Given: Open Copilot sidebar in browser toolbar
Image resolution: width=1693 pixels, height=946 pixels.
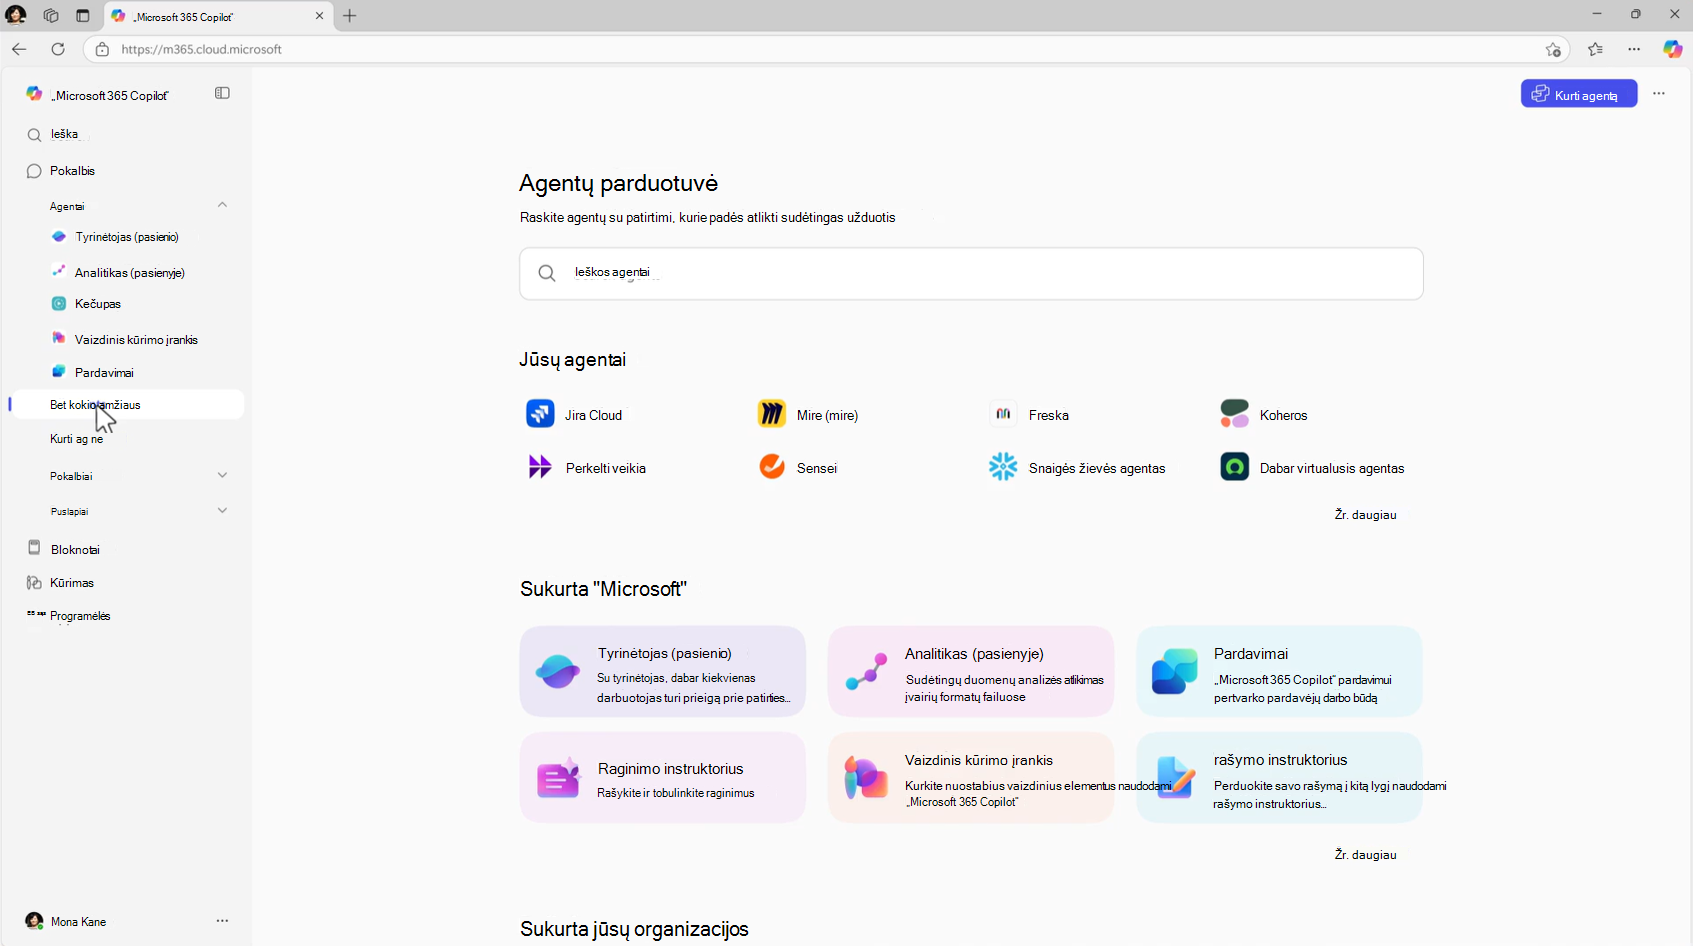Looking at the screenshot, I should tap(1672, 49).
